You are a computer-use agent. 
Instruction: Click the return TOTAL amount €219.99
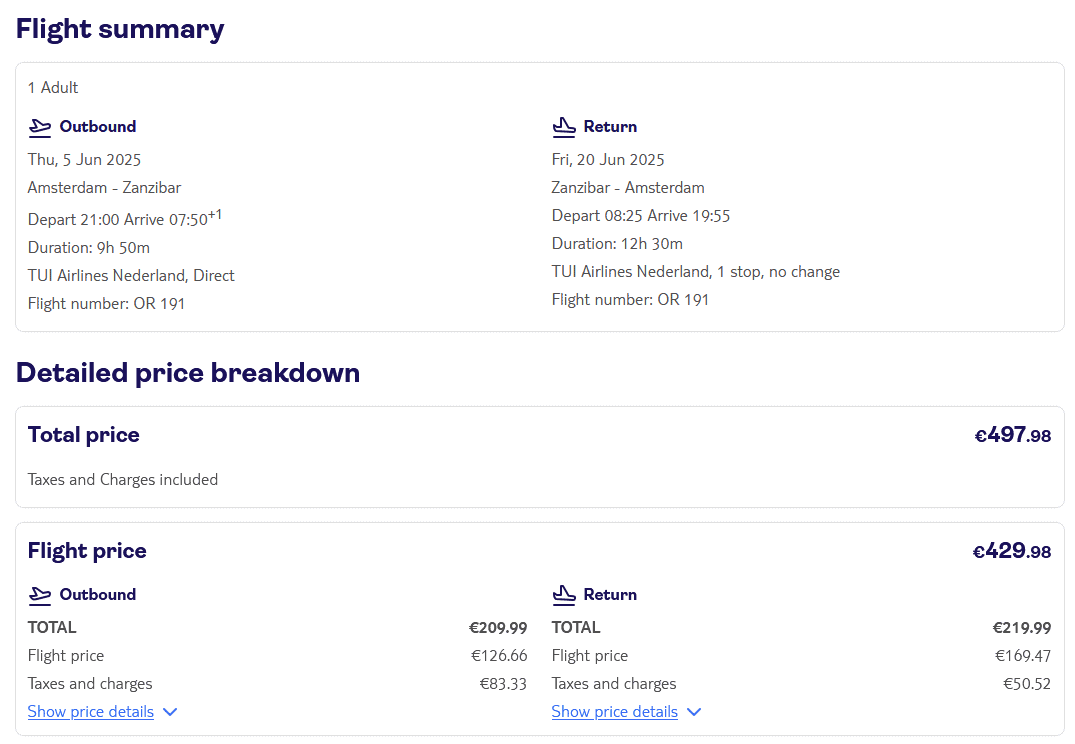(1022, 628)
